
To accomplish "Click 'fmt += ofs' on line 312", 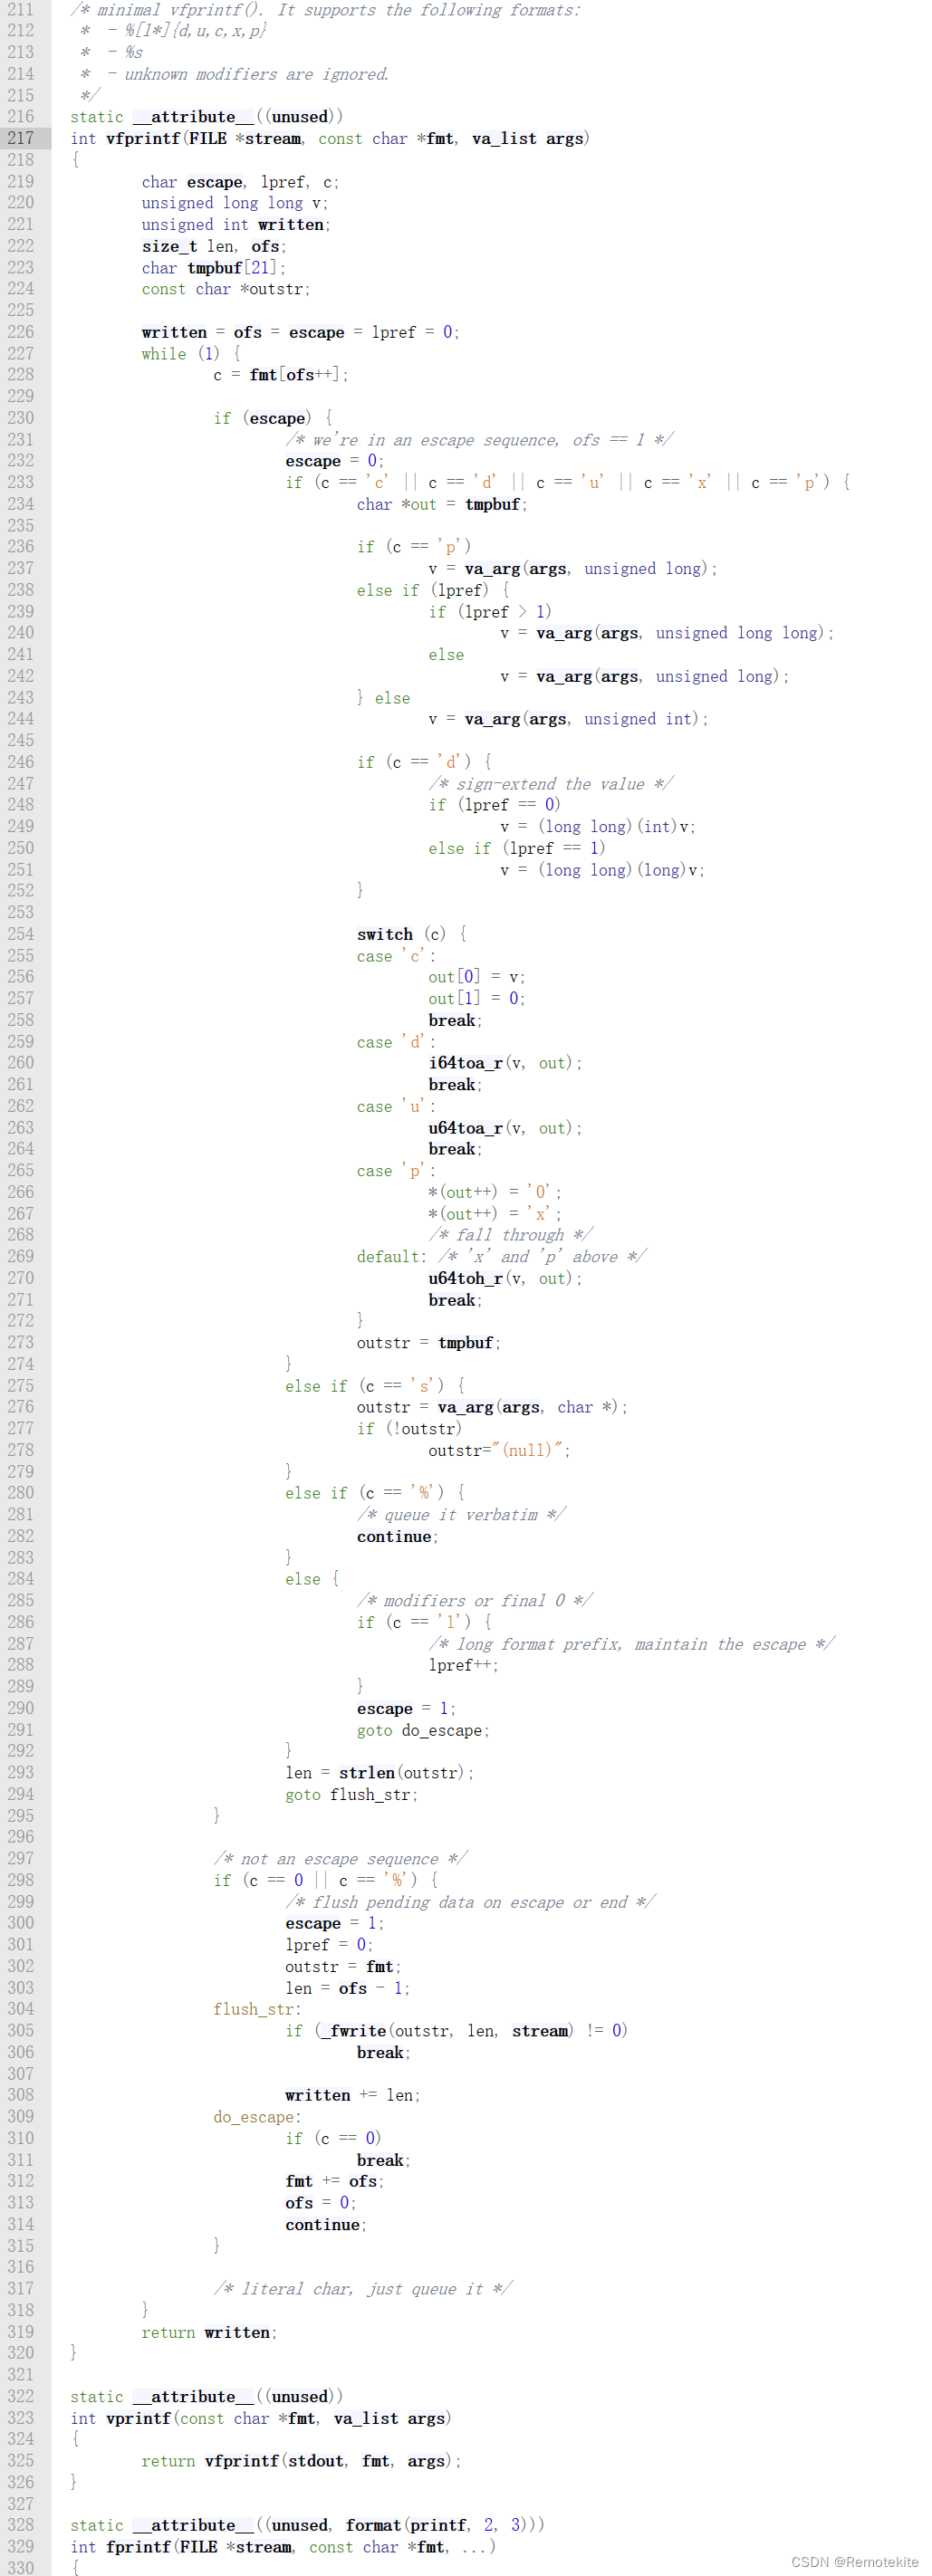I will click(x=331, y=2180).
